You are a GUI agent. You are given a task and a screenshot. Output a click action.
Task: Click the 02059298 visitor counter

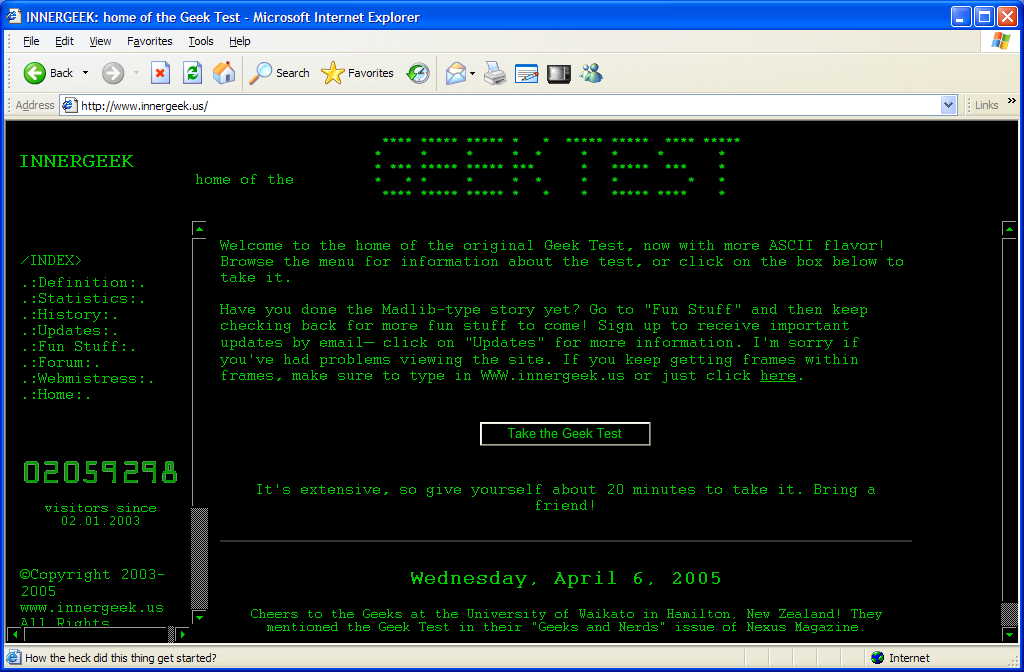(x=100, y=472)
